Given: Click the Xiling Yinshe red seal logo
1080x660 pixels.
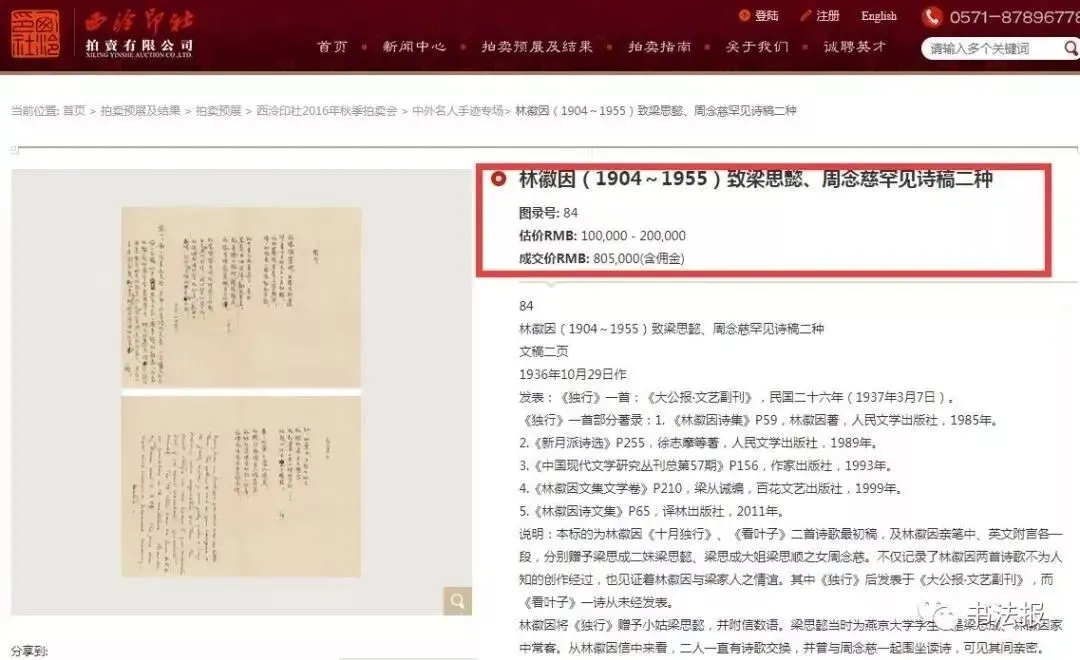Looking at the screenshot, I should point(35,34).
